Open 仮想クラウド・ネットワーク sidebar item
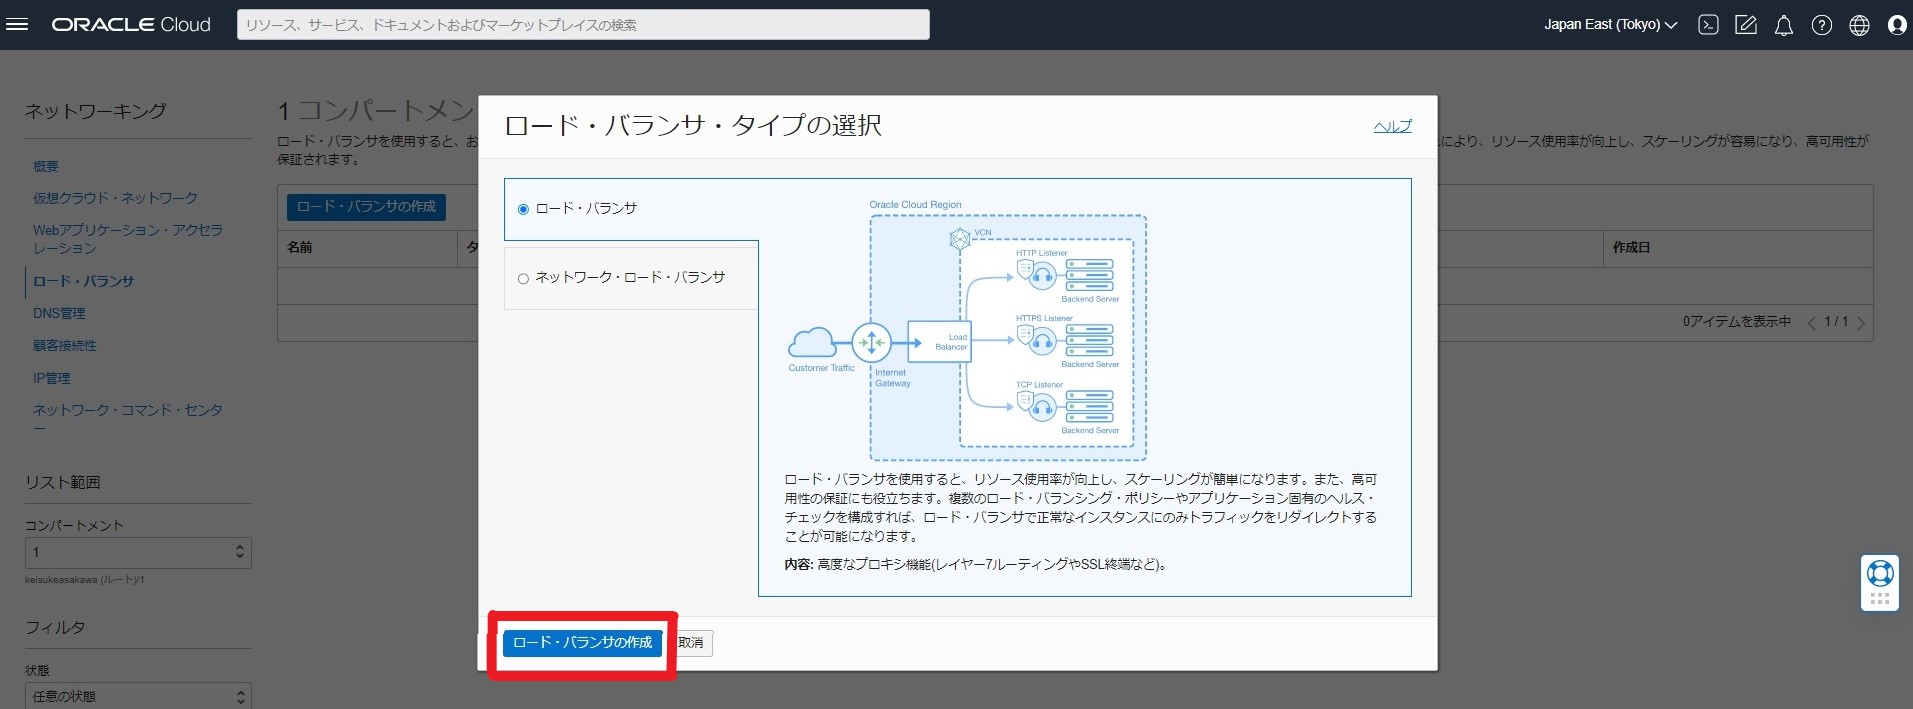 click(115, 198)
